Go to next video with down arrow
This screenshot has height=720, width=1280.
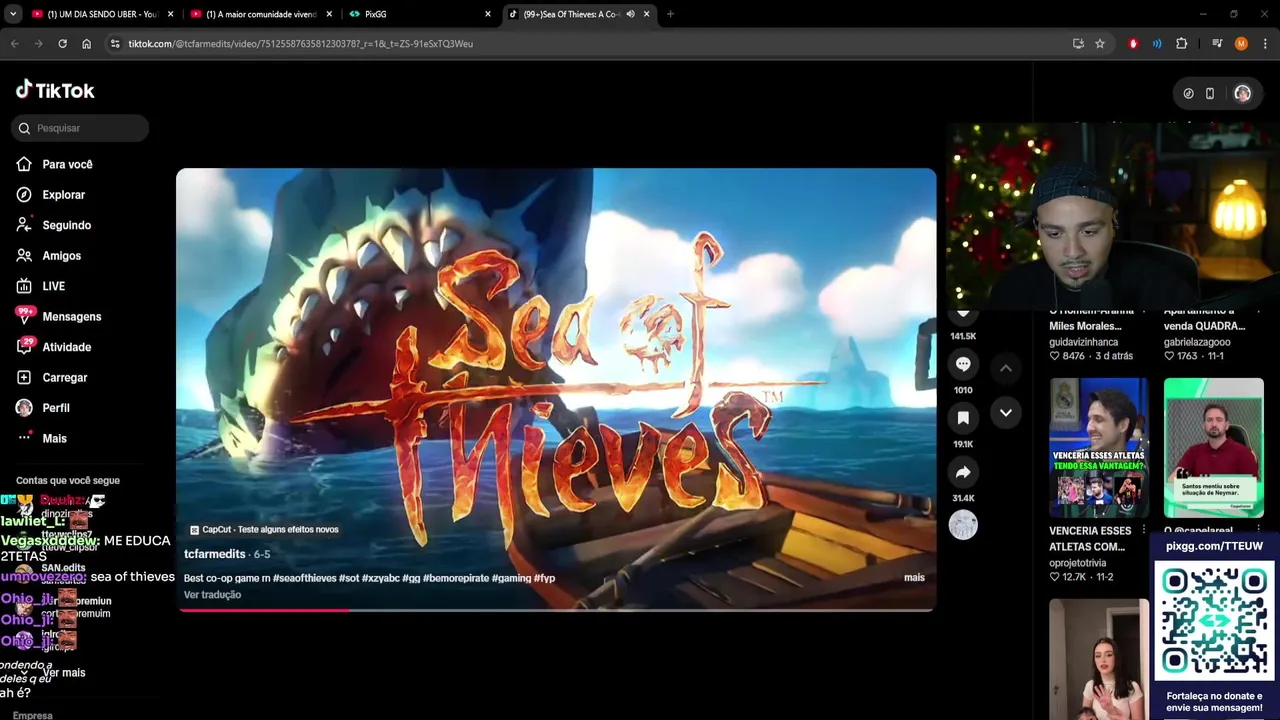coord(1006,412)
